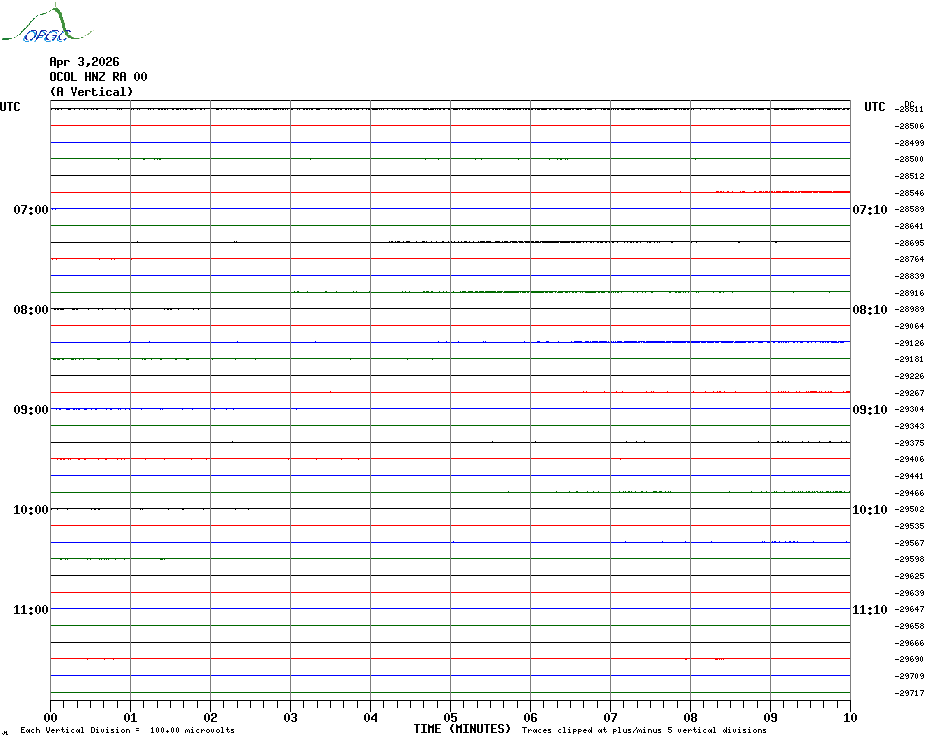Screen dimensions: 930x744
Task: Click the 07:00 time label on left axis
Action: [30, 210]
